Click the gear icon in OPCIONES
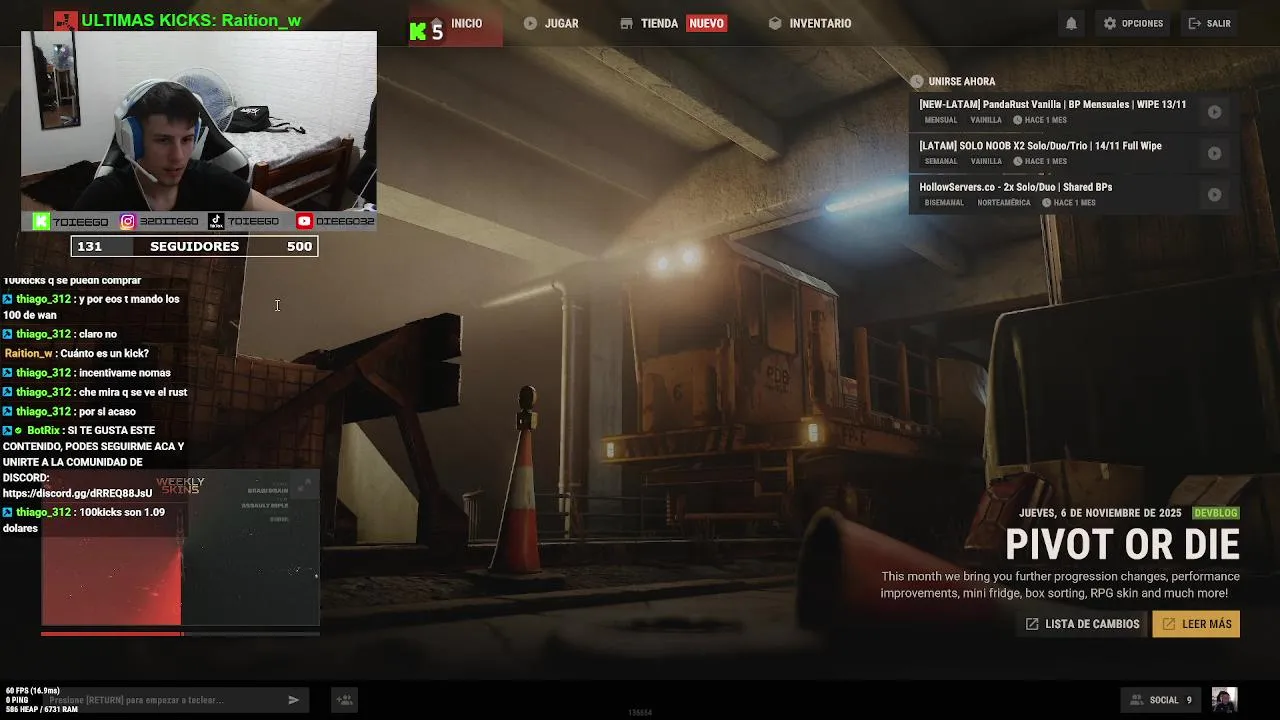 point(1110,23)
